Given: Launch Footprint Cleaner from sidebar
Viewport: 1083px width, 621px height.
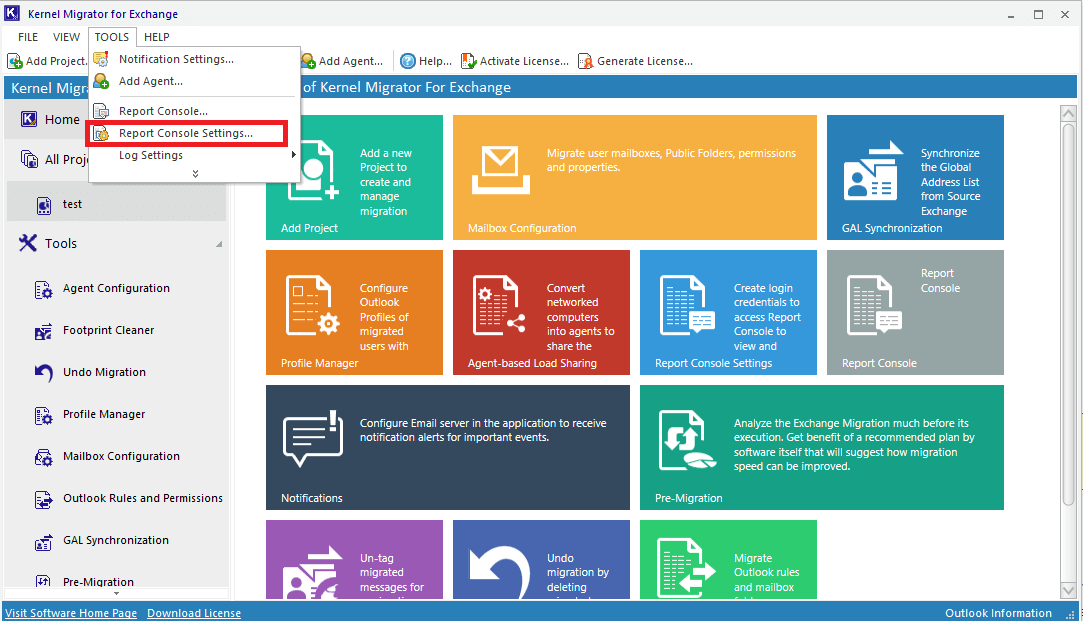Looking at the screenshot, I should coord(44,331).
